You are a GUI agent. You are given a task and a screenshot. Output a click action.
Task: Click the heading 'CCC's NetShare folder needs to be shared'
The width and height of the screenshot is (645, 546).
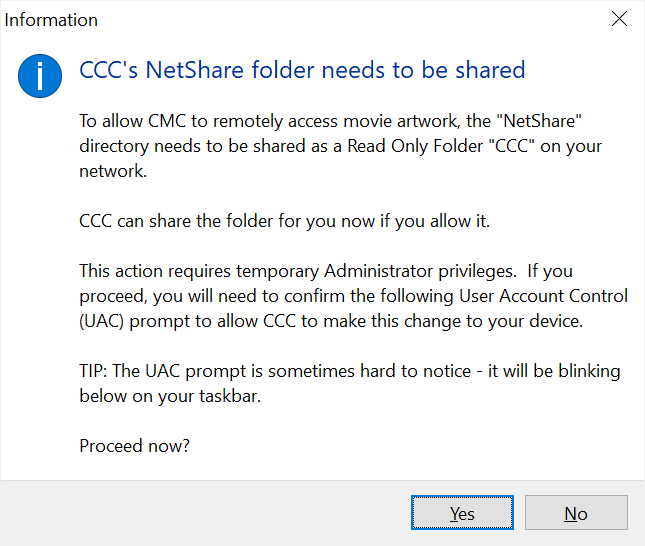point(302,70)
